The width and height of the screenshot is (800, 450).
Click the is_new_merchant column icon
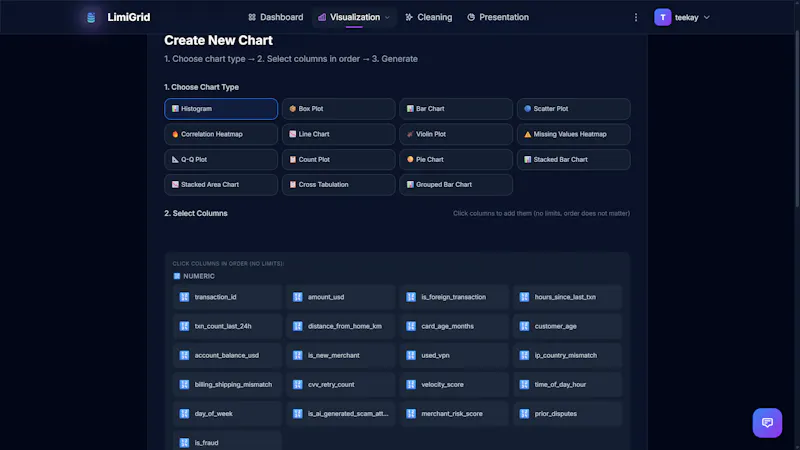[297, 355]
